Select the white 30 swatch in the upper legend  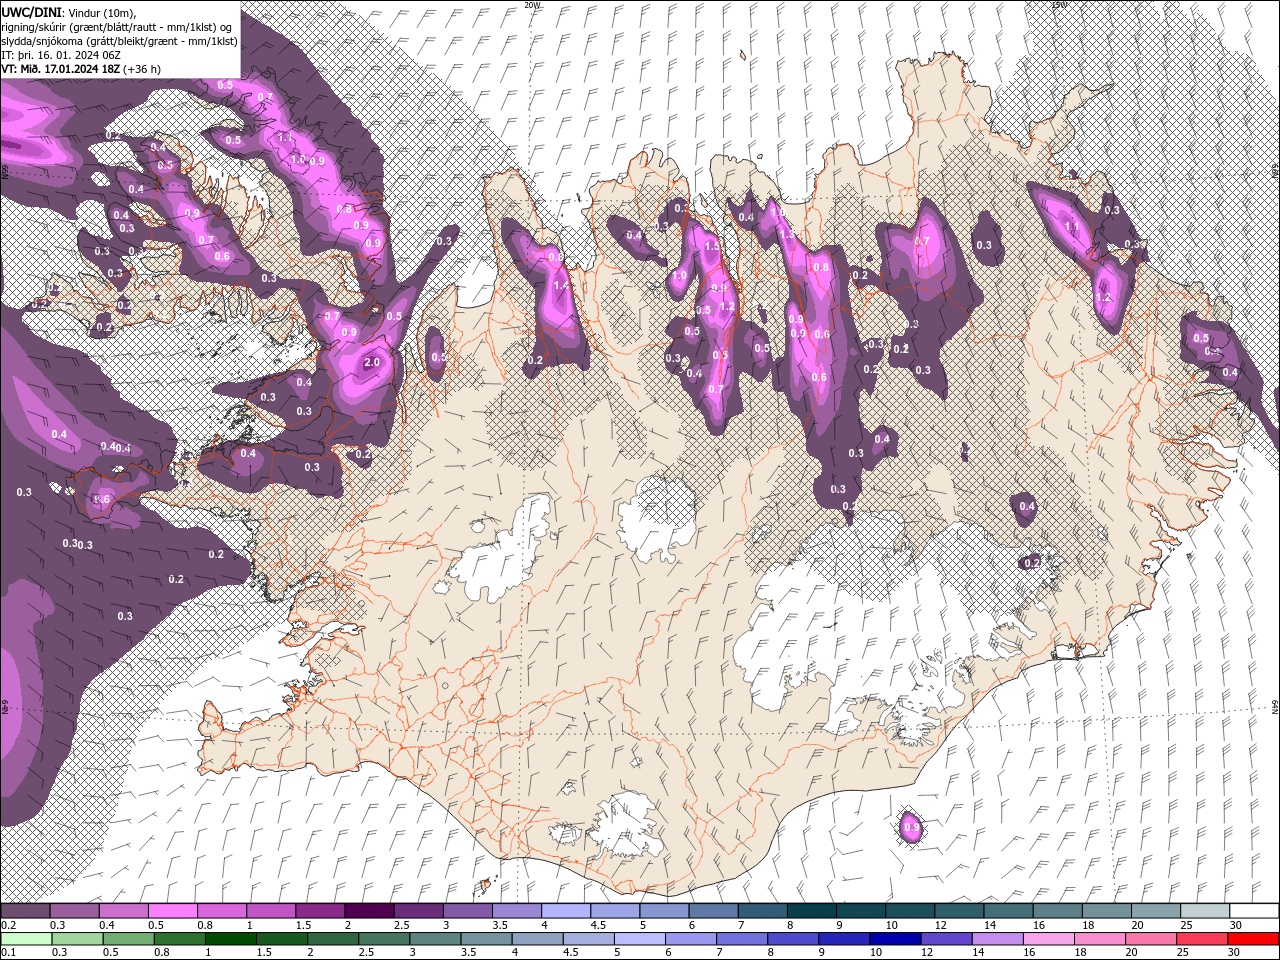[x=1254, y=911]
